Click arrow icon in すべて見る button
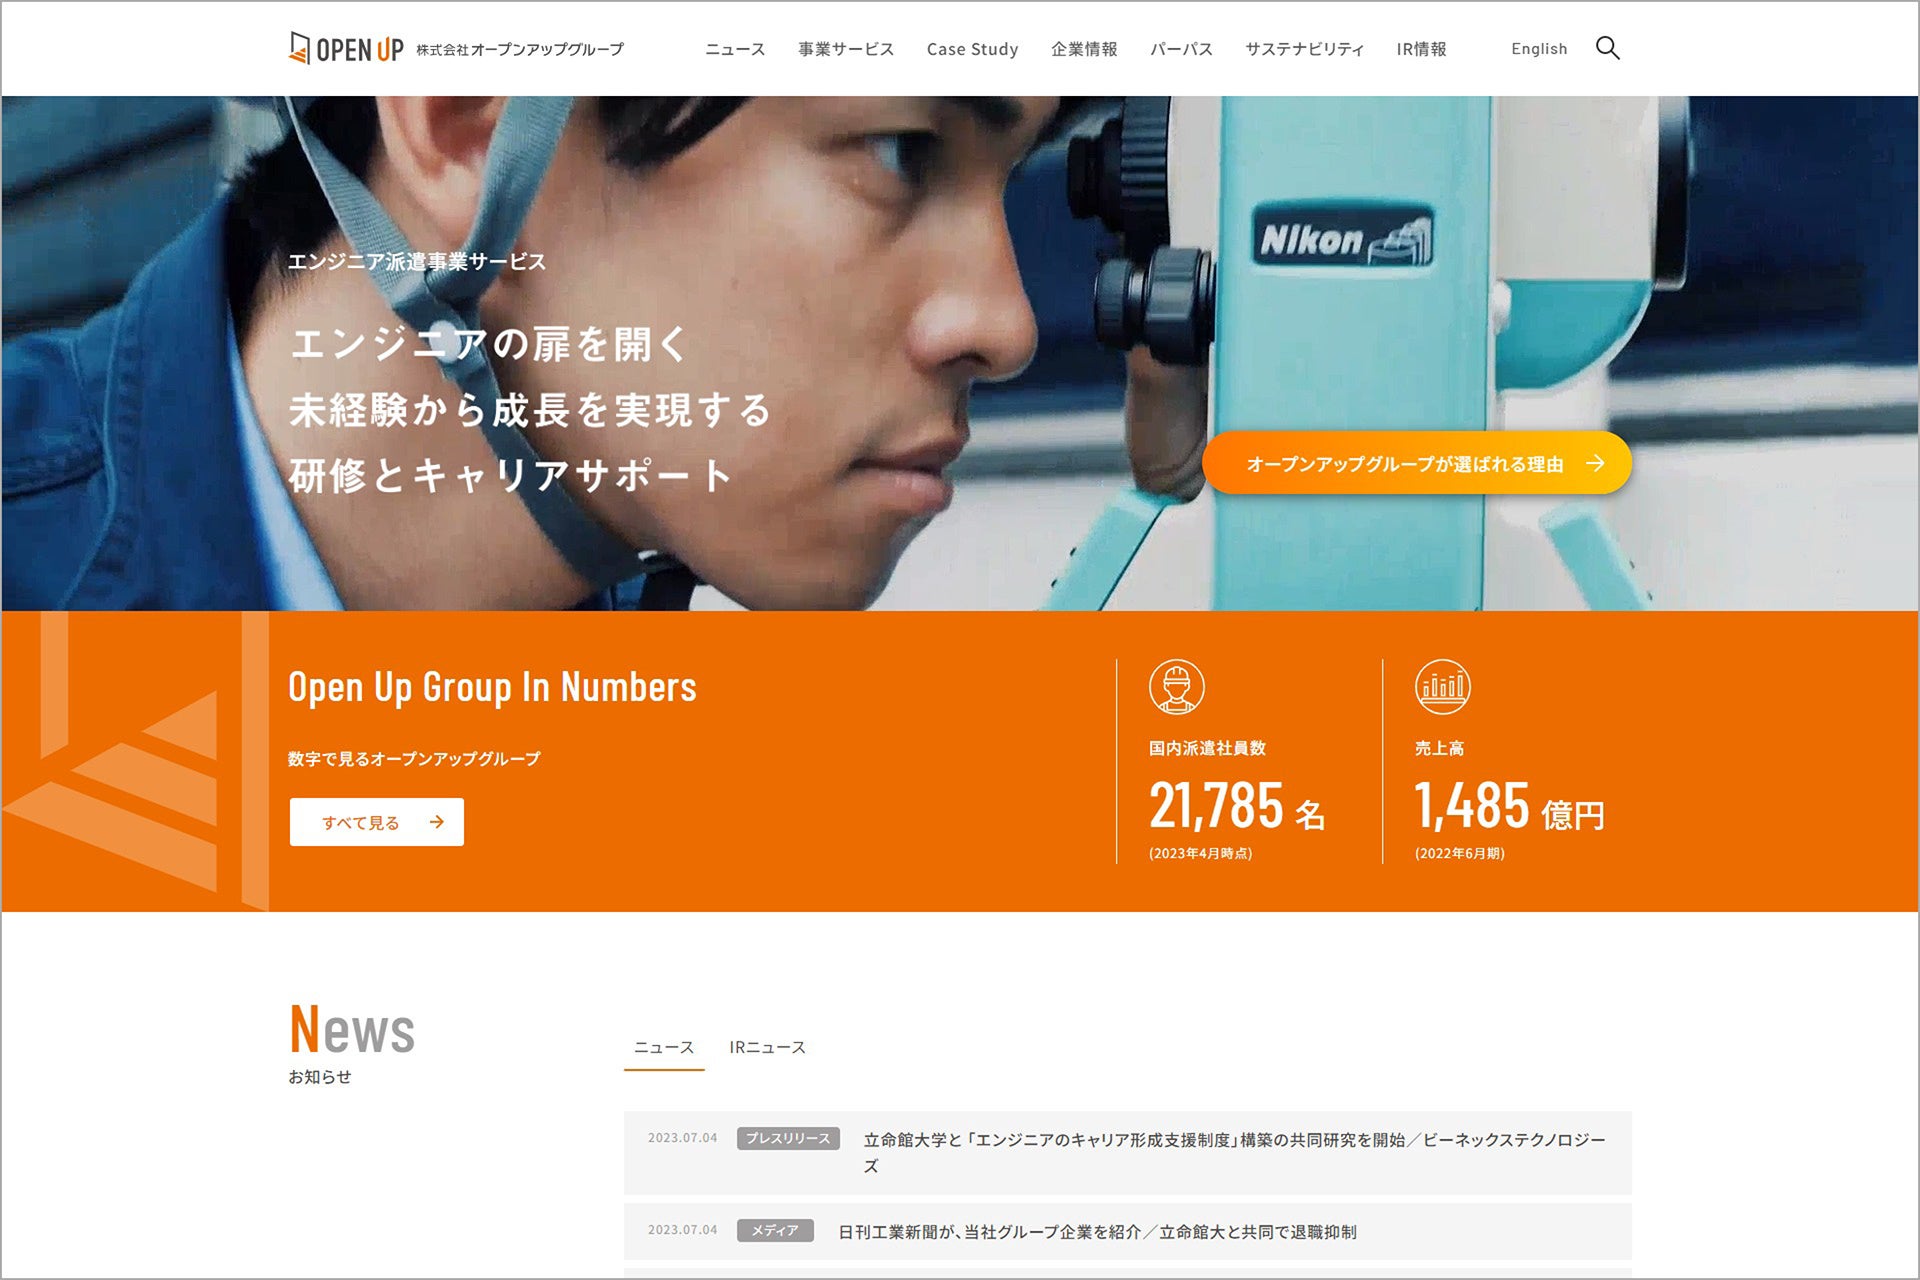This screenshot has height=1280, width=1920. pos(437,822)
